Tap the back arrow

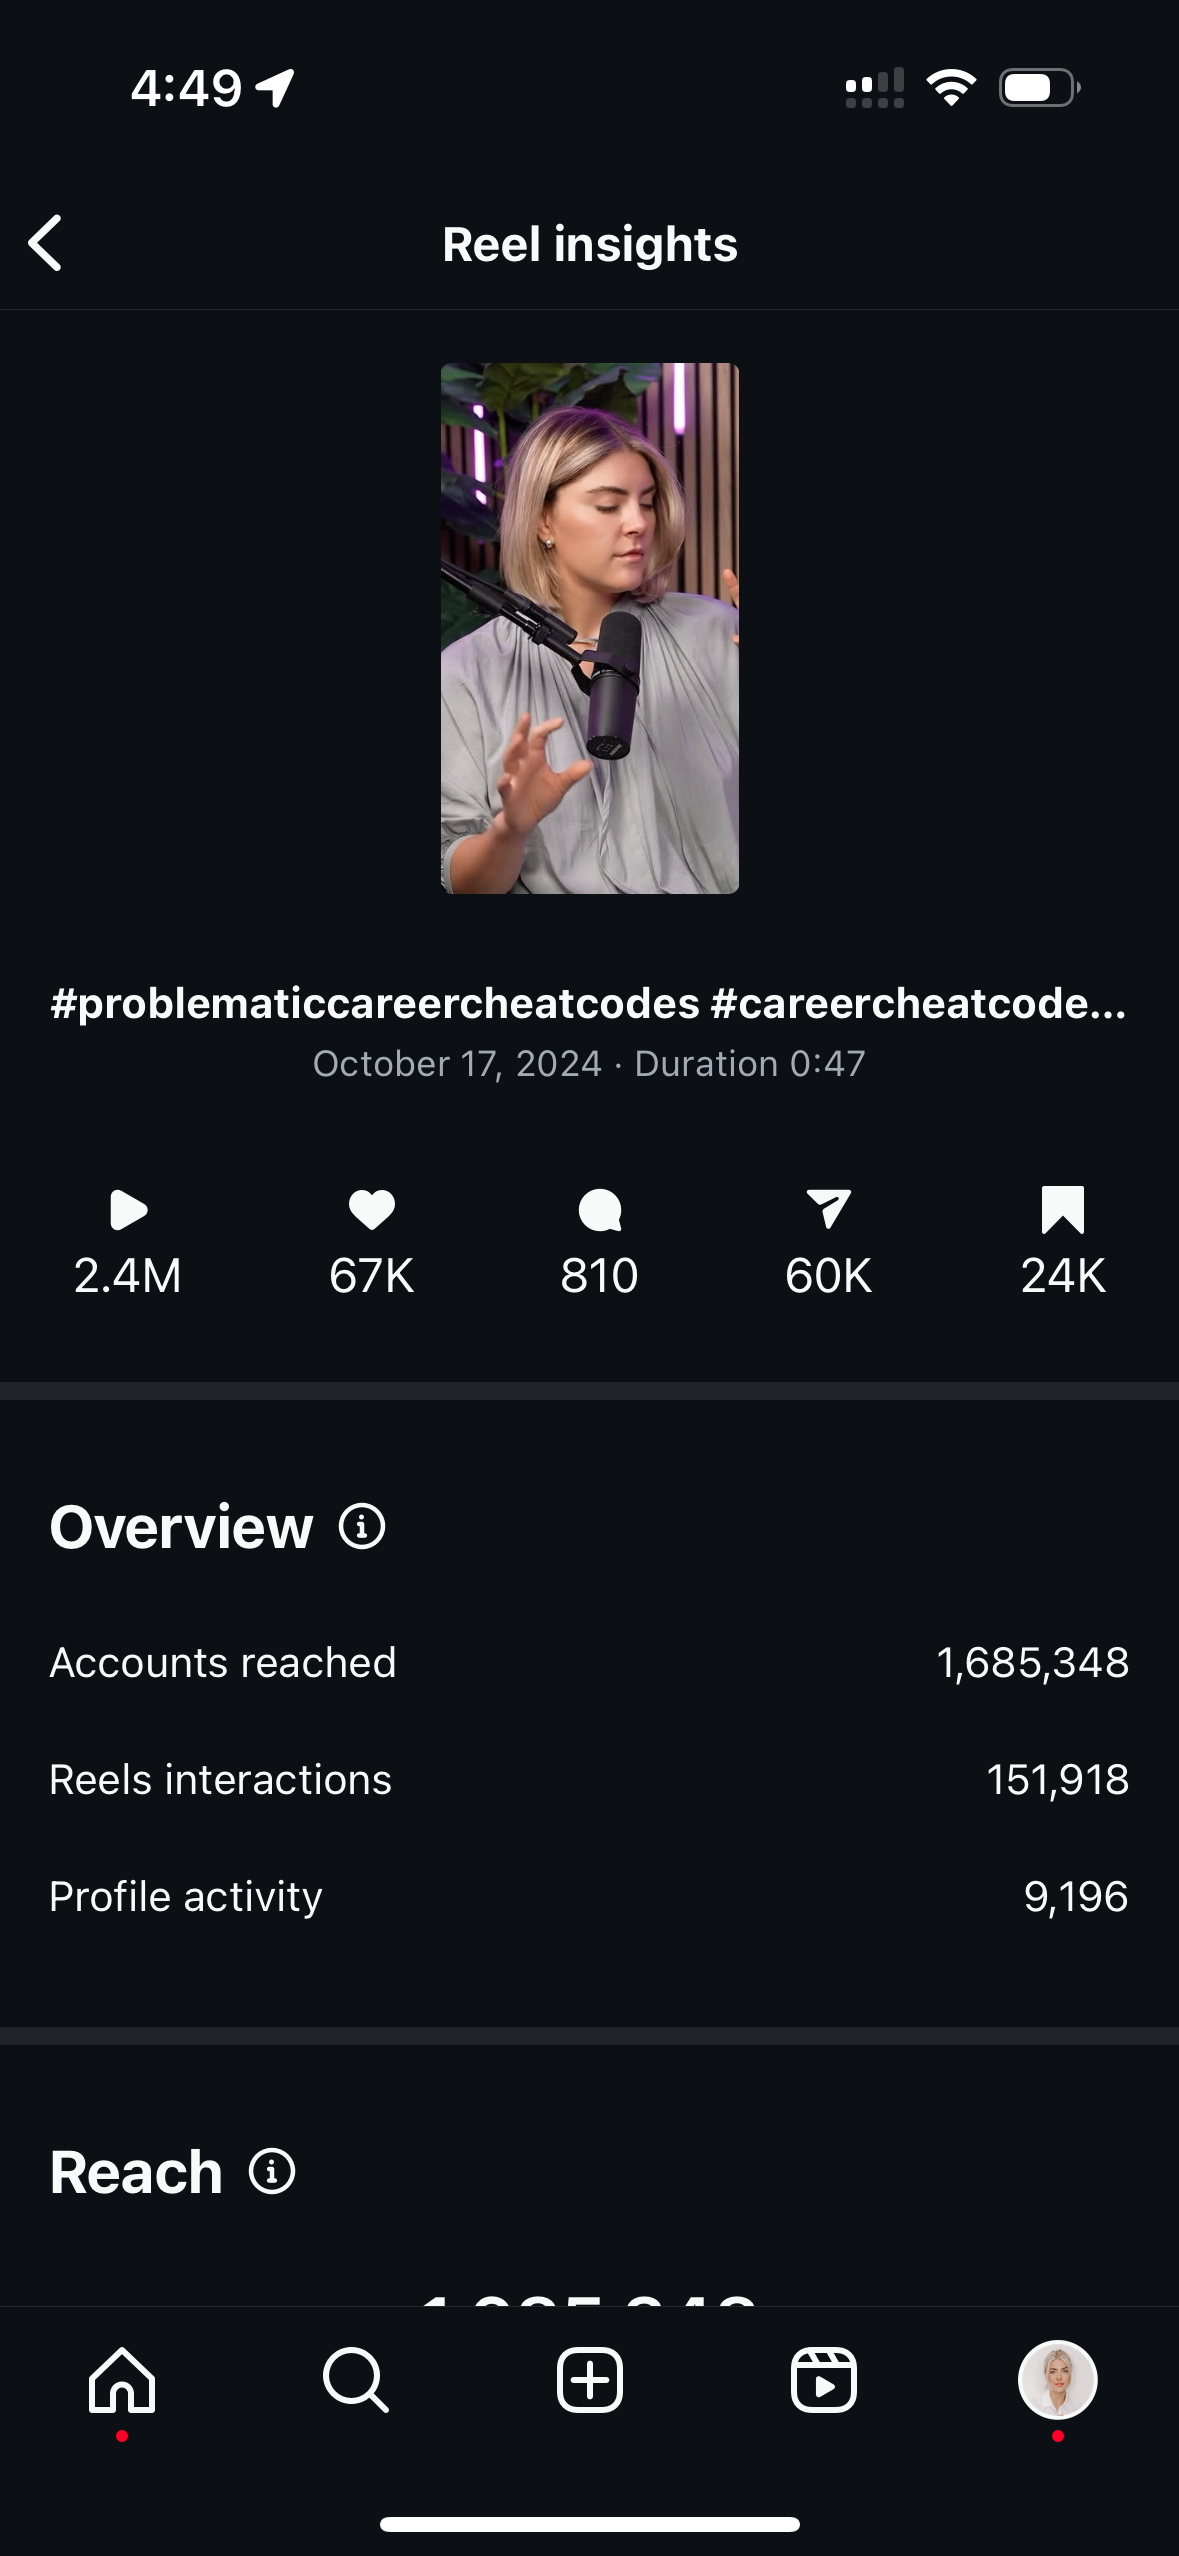tap(46, 243)
